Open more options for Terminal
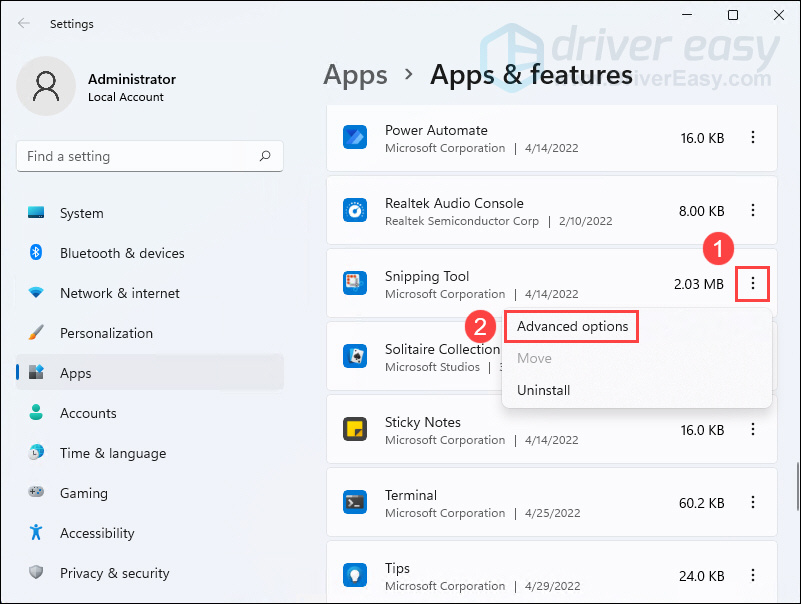Viewport: 801px width, 604px height. tap(752, 503)
